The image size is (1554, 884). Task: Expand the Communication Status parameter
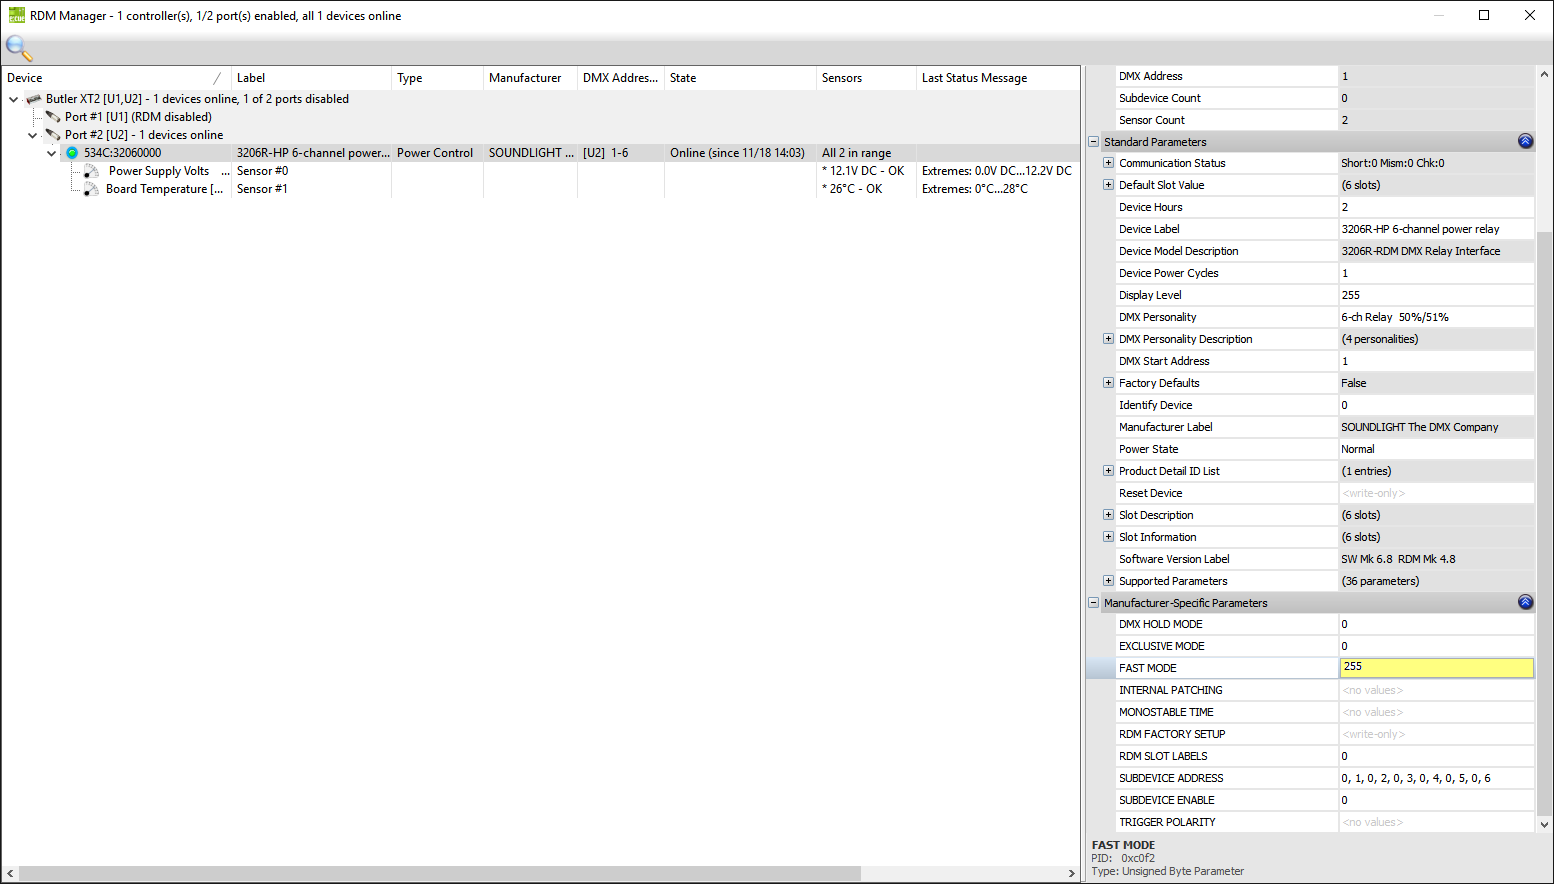pos(1108,163)
